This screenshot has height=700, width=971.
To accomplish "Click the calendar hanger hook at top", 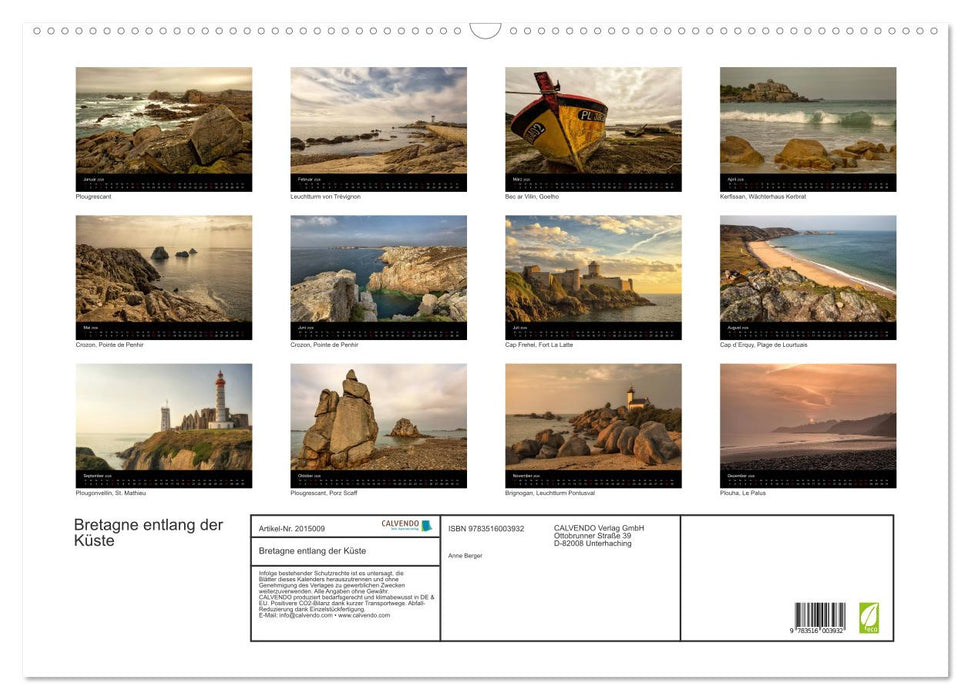I will (485, 31).
